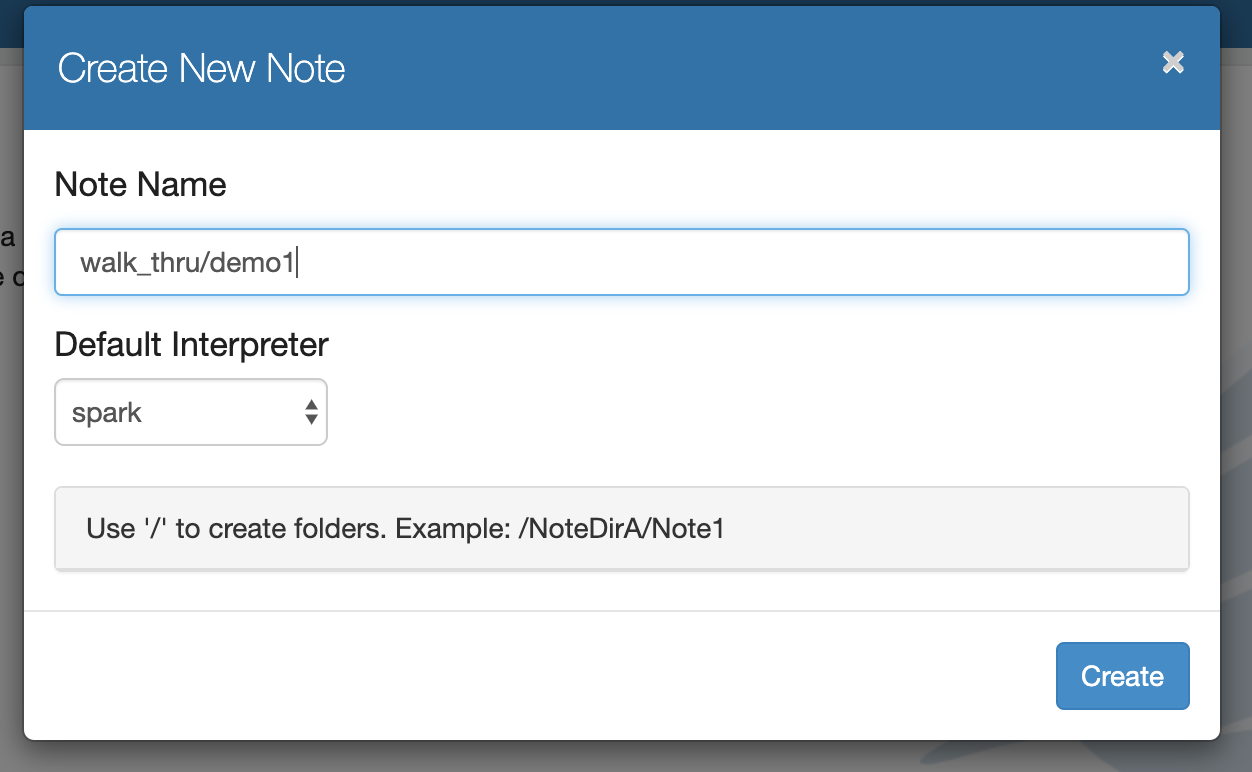Close the Create New Note dialog
Image resolution: width=1252 pixels, height=772 pixels.
point(1173,63)
